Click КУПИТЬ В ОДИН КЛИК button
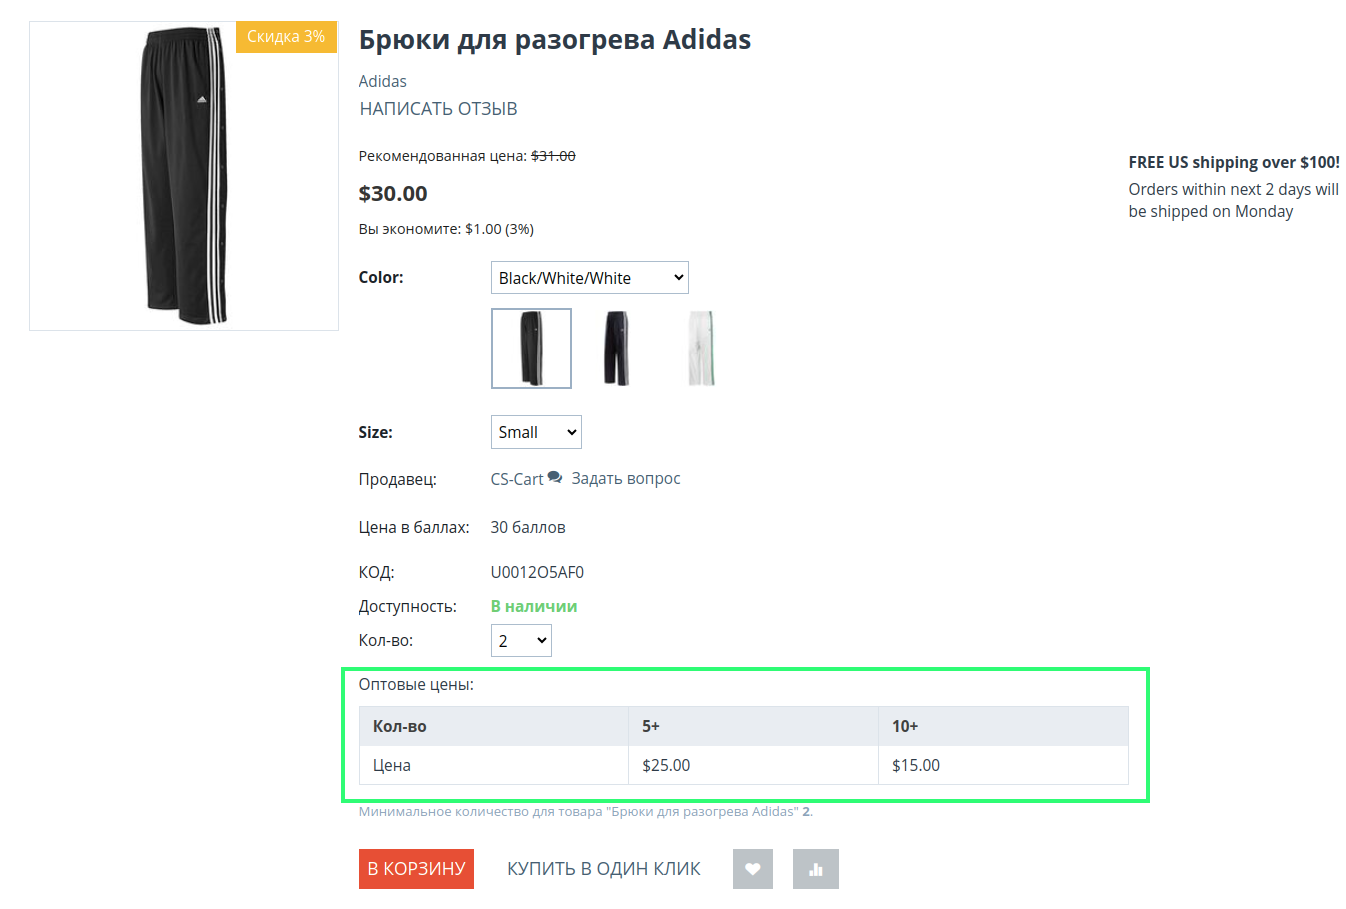The width and height of the screenshot is (1346, 909). [603, 869]
